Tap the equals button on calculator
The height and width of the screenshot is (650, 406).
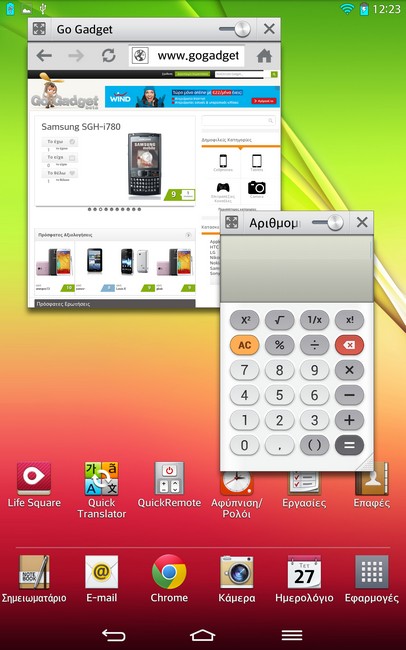(349, 445)
